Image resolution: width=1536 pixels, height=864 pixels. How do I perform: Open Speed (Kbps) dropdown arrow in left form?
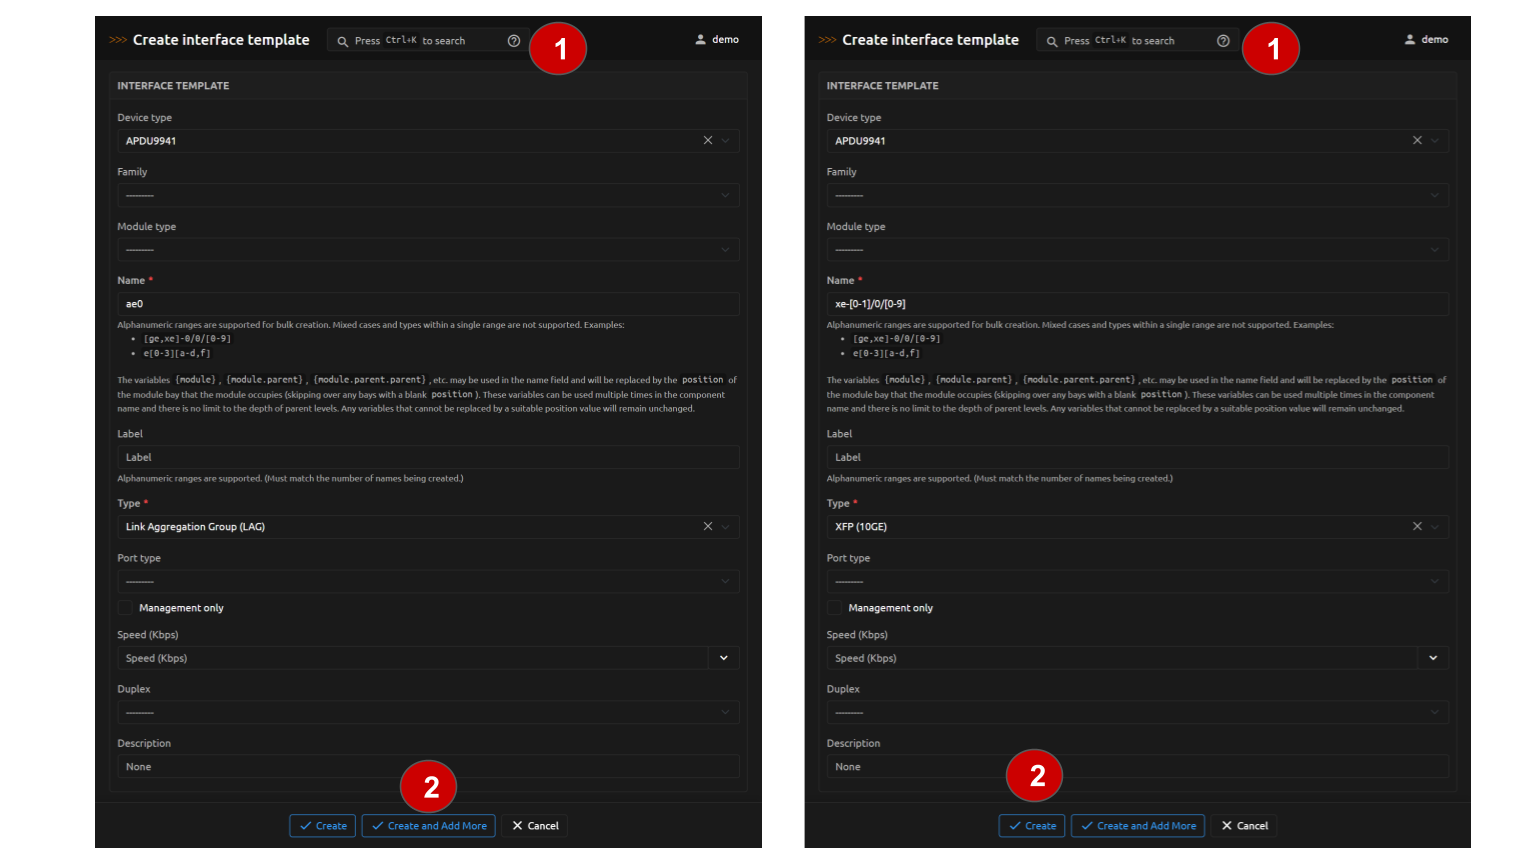pyautogui.click(x=724, y=658)
